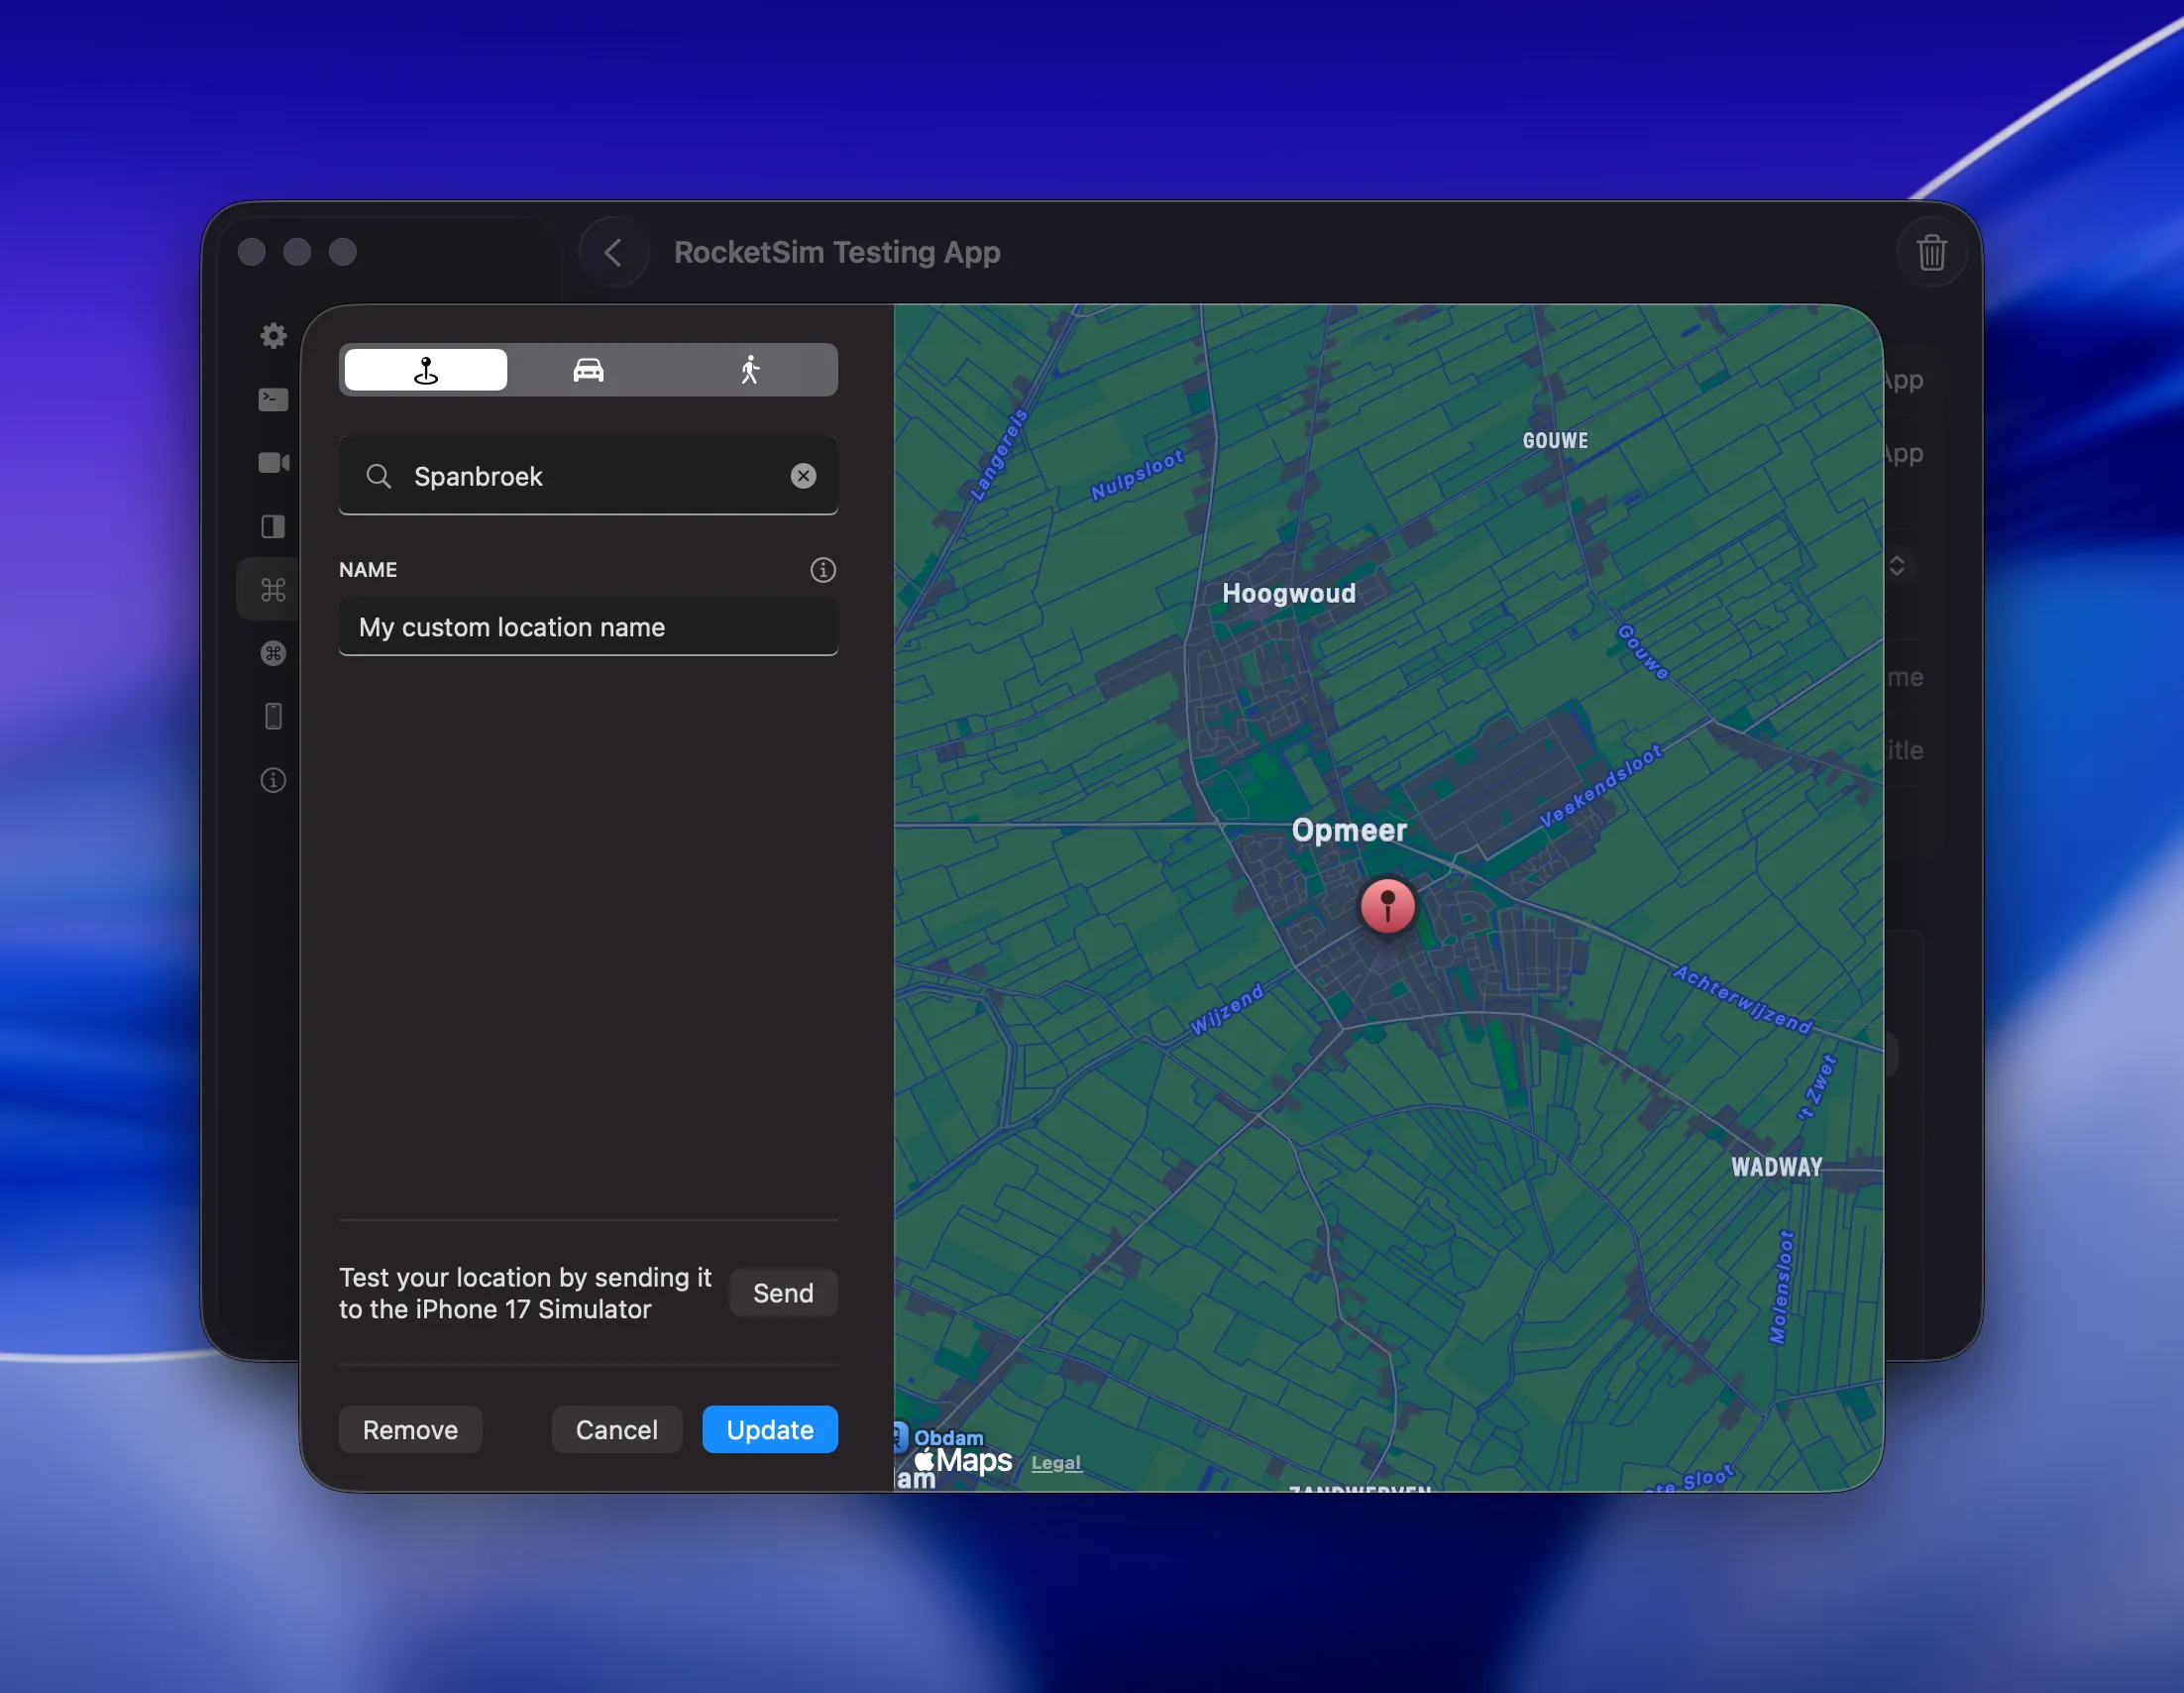The width and height of the screenshot is (2184, 1693).
Task: Open the NAME info icon
Action: (822, 570)
